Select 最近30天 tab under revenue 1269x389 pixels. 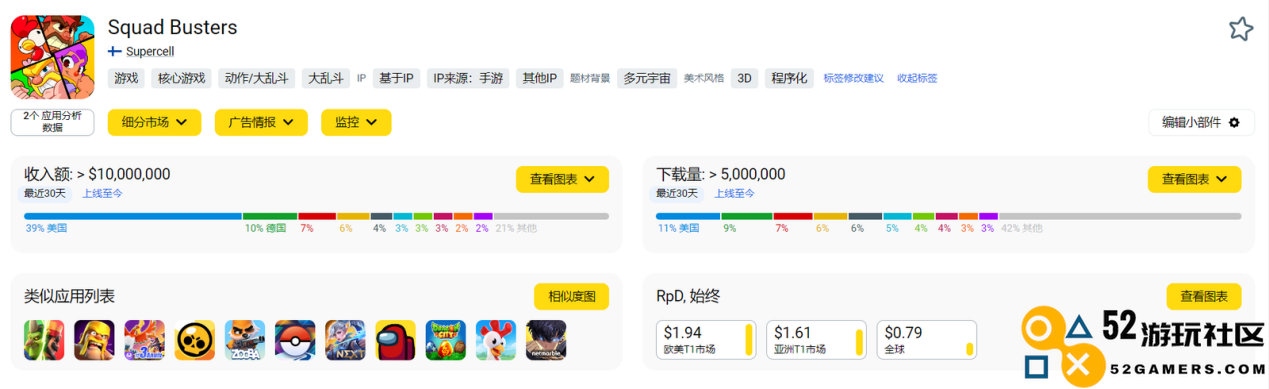coord(46,193)
